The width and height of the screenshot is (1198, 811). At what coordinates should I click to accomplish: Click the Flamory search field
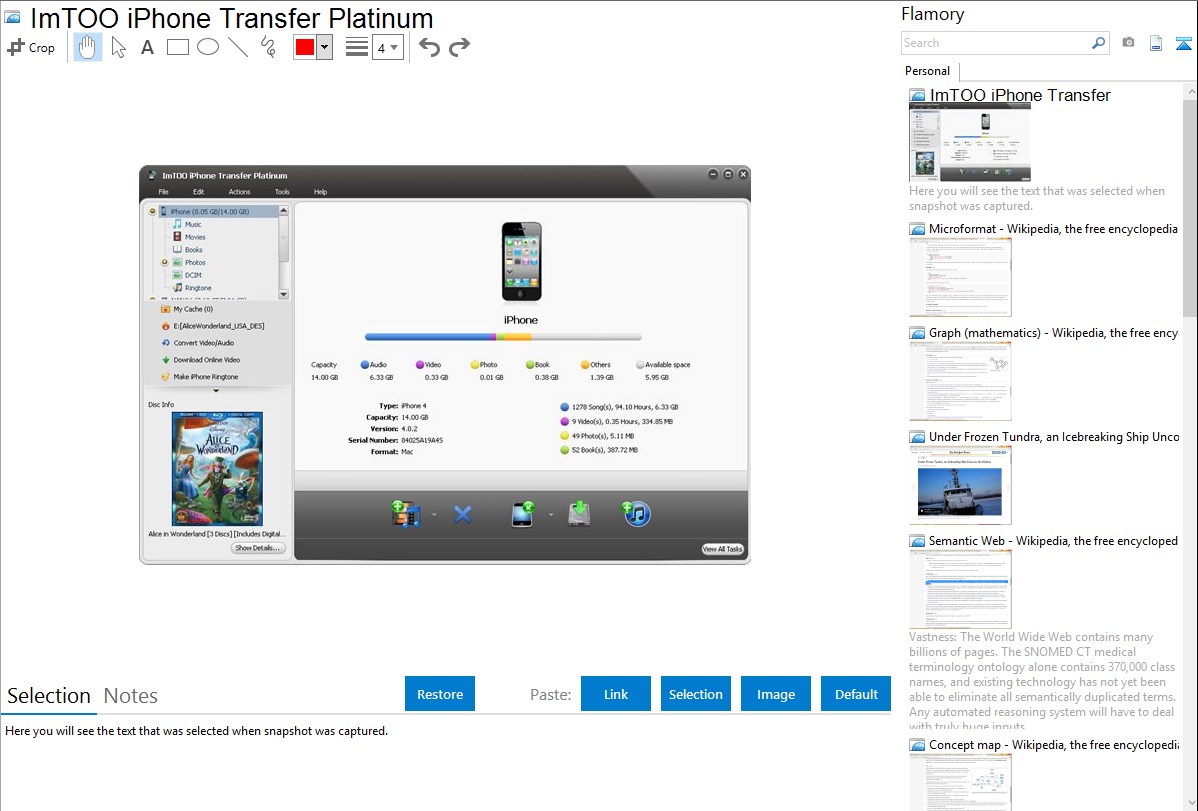point(996,43)
